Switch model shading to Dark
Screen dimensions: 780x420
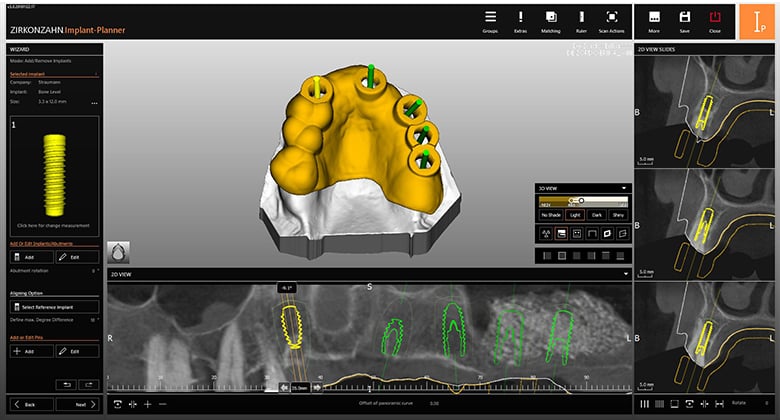tap(597, 214)
